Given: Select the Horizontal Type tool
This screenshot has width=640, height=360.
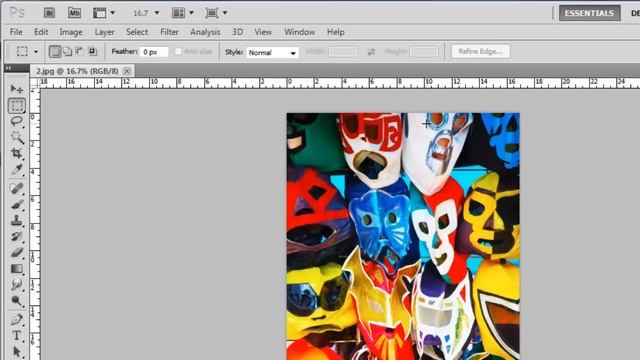Looking at the screenshot, I should click(x=17, y=336).
